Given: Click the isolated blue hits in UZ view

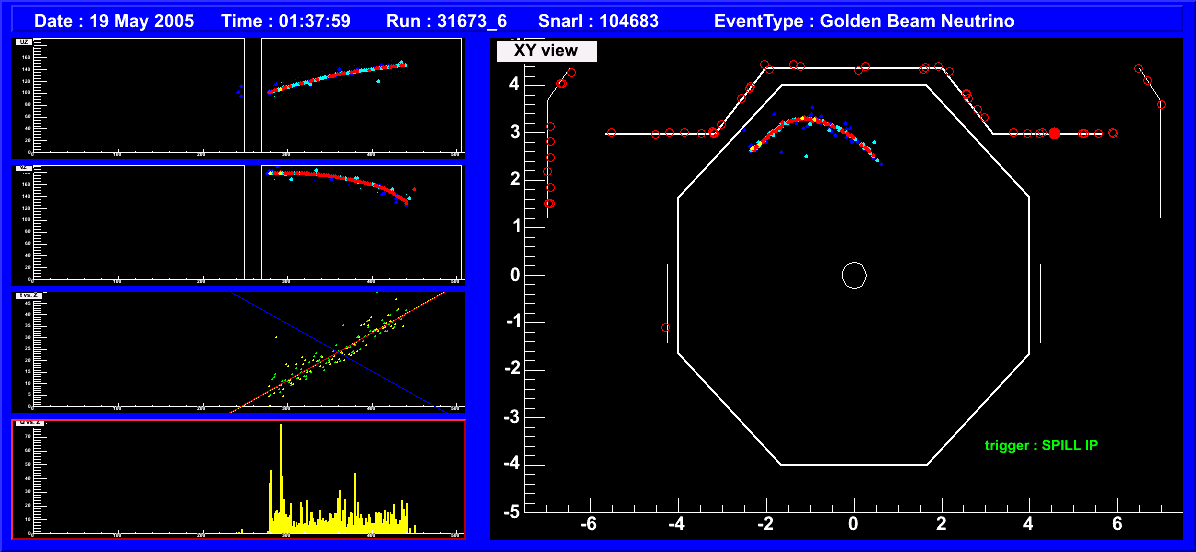Looking at the screenshot, I should click(239, 91).
